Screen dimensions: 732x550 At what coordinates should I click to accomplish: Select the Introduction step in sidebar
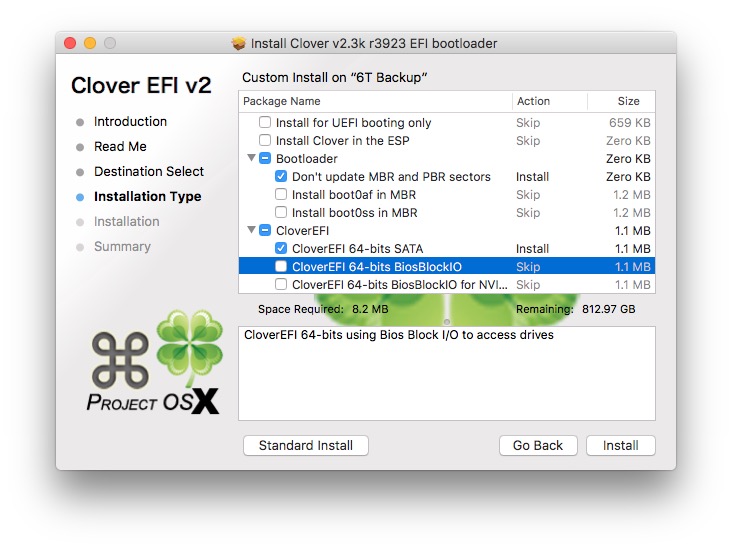130,121
